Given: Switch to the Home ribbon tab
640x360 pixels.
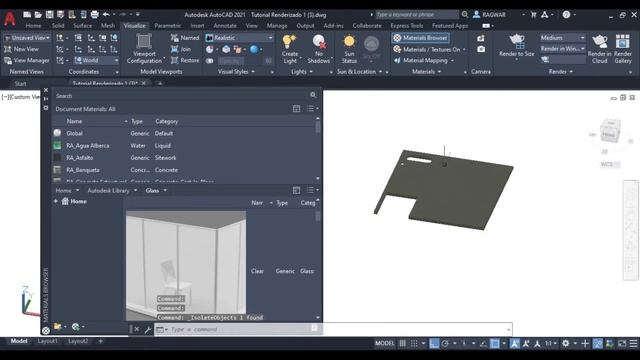Looking at the screenshot, I should click(33, 26).
